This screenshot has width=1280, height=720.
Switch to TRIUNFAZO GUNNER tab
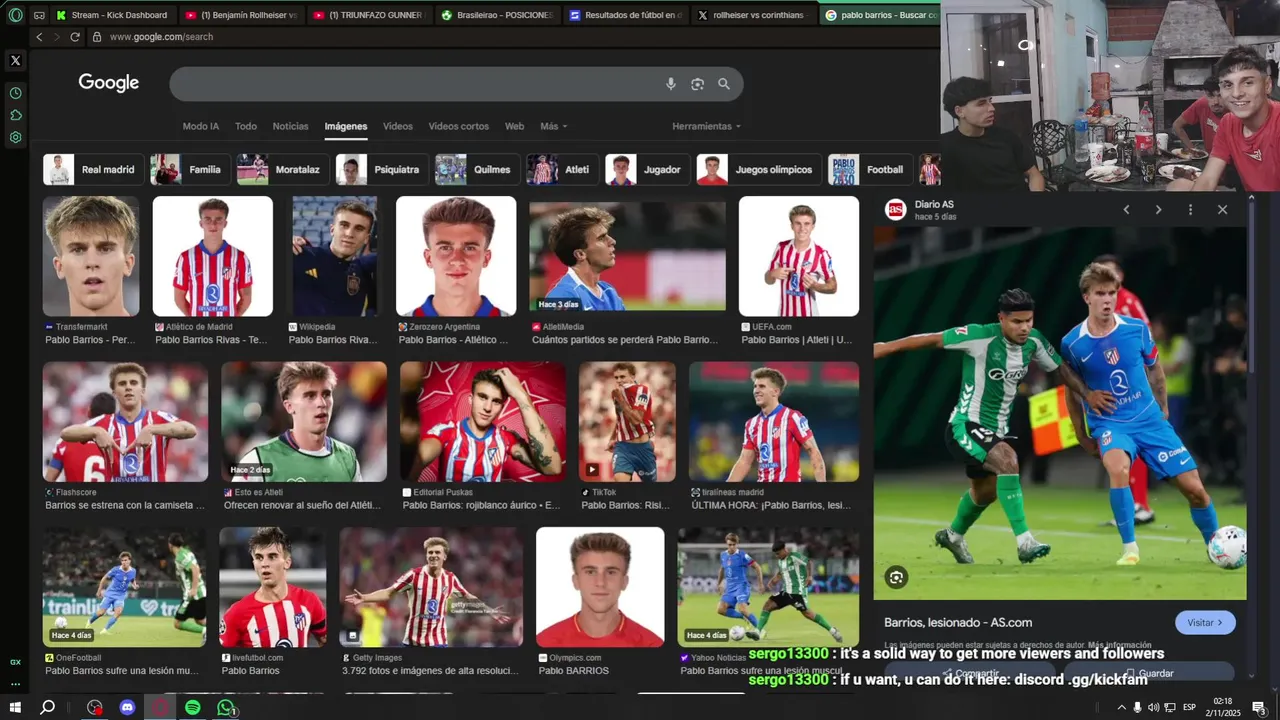coord(368,15)
